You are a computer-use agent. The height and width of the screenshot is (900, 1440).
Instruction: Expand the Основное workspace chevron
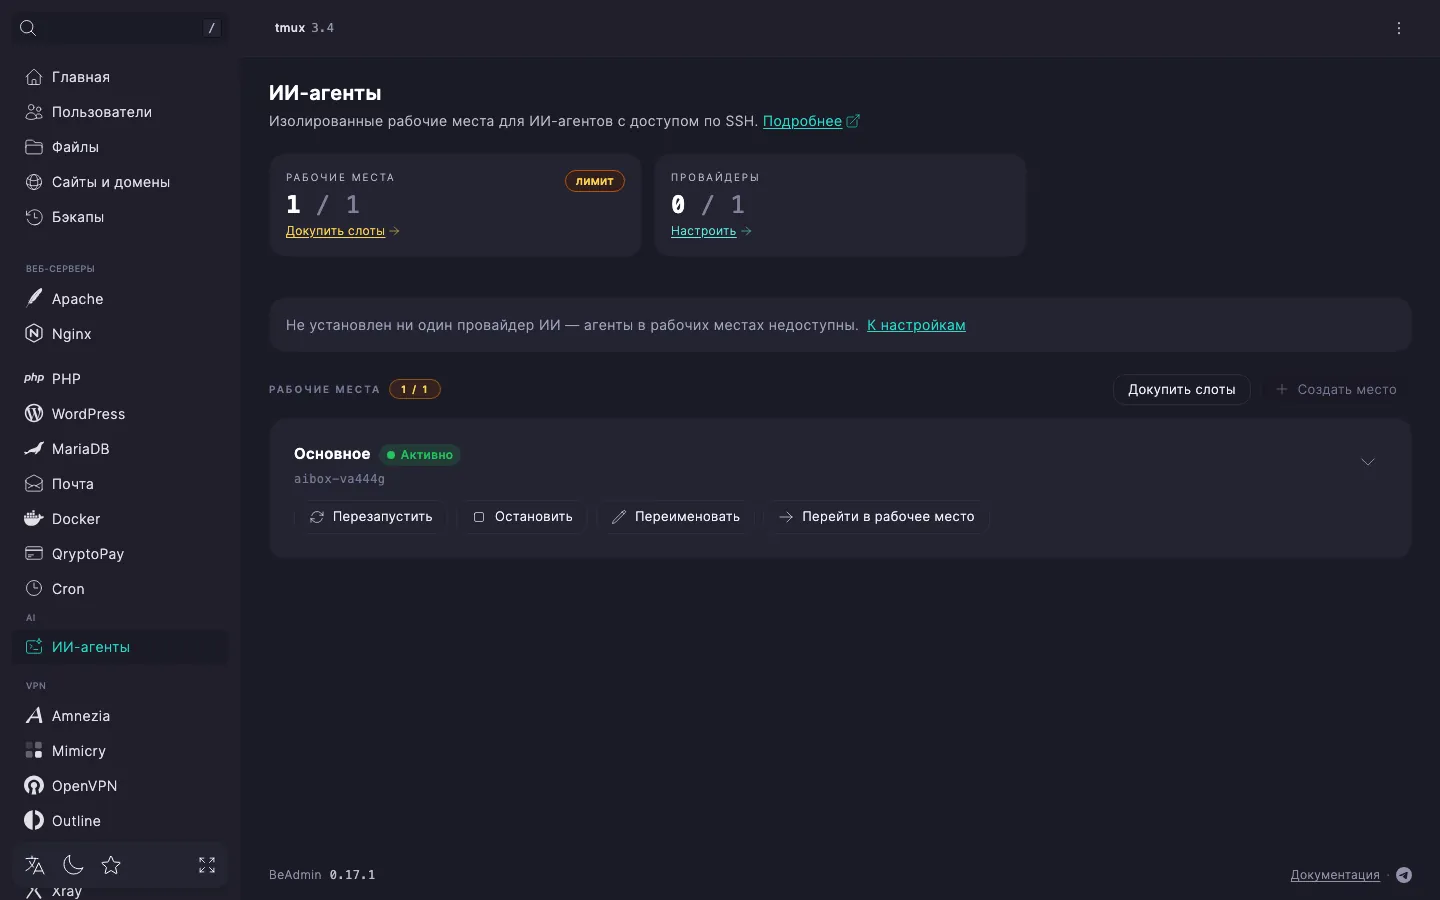pyautogui.click(x=1368, y=462)
